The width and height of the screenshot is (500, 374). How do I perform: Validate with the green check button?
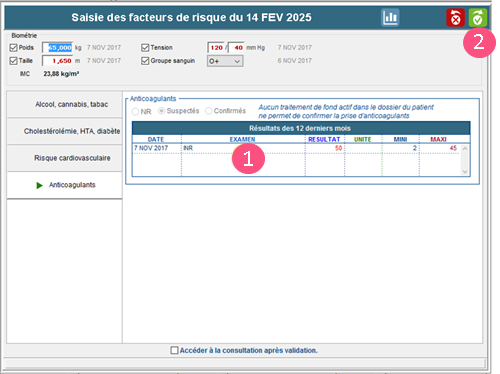pyautogui.click(x=478, y=18)
